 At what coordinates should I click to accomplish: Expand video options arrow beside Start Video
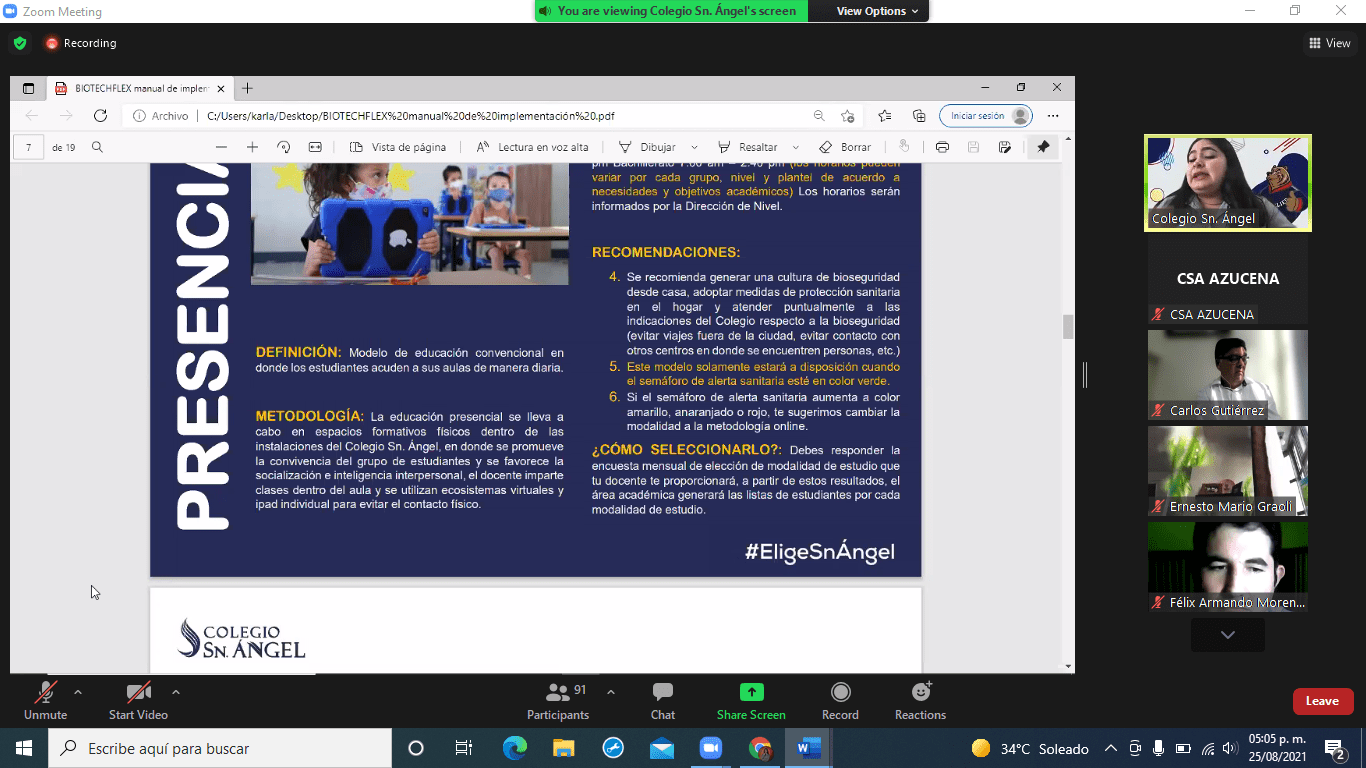point(176,692)
